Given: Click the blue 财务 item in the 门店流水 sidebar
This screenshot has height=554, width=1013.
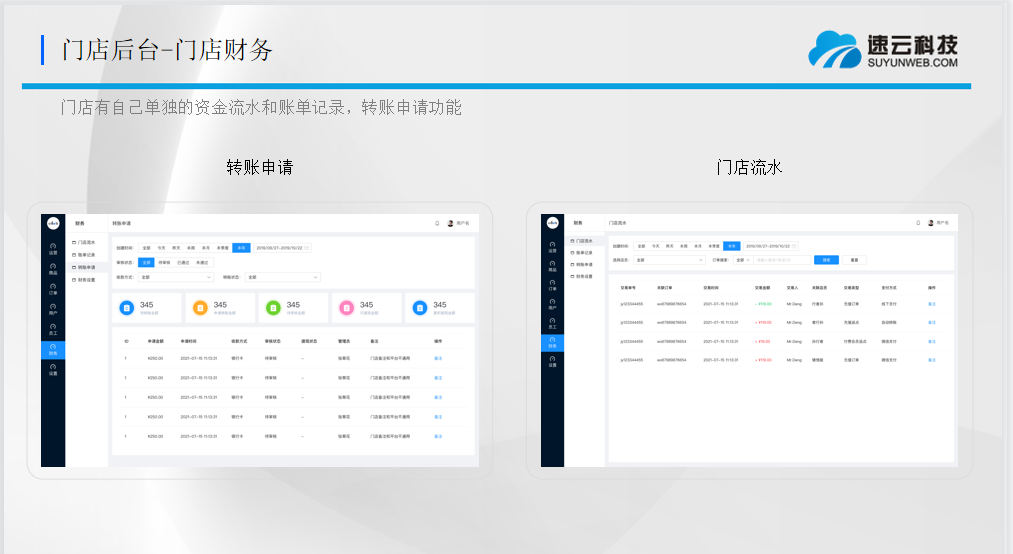Looking at the screenshot, I should click(553, 343).
